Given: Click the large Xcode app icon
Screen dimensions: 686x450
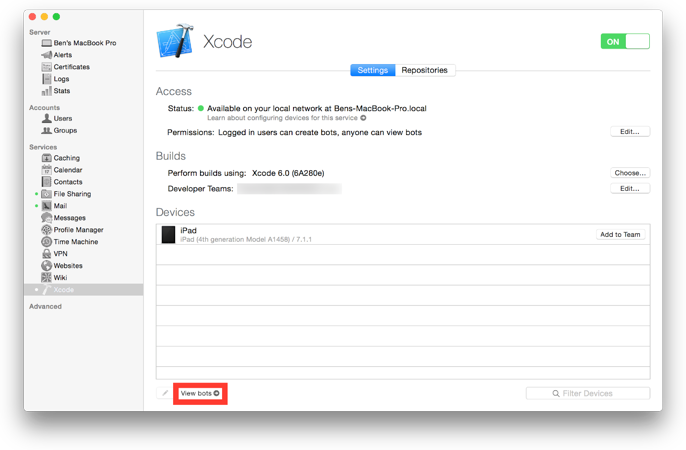Looking at the screenshot, I should (175, 41).
